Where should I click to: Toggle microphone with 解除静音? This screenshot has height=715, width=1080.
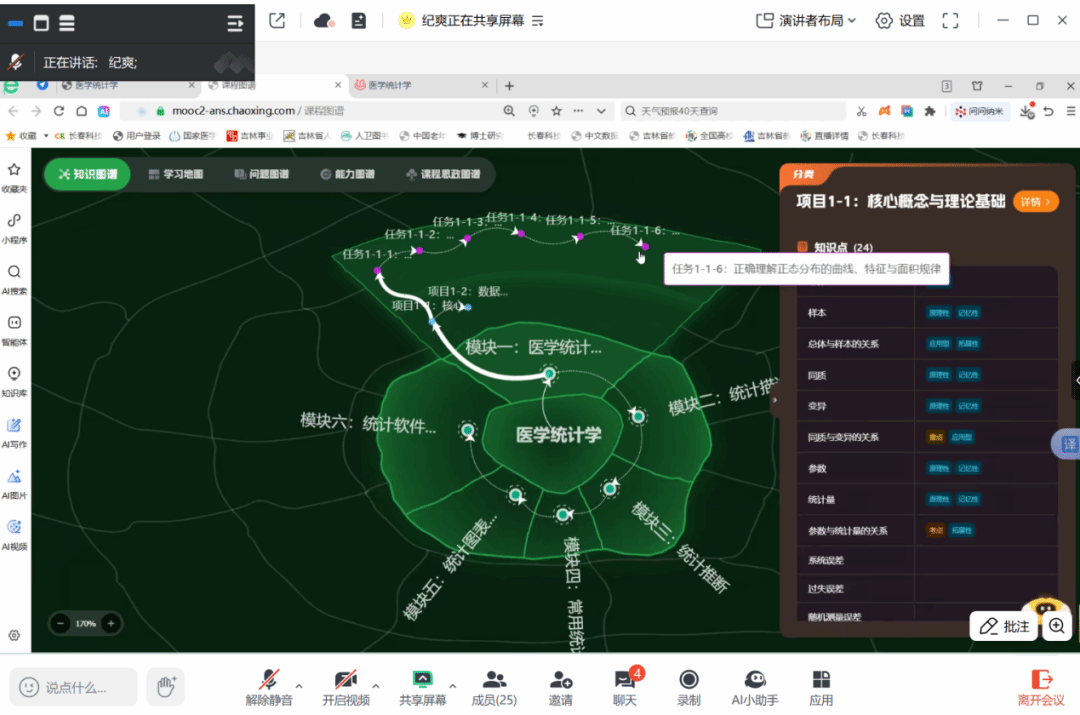[269, 681]
